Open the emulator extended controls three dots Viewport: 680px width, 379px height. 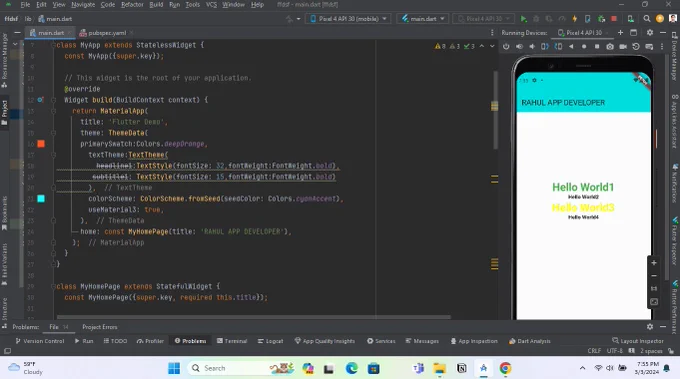pos(662,46)
